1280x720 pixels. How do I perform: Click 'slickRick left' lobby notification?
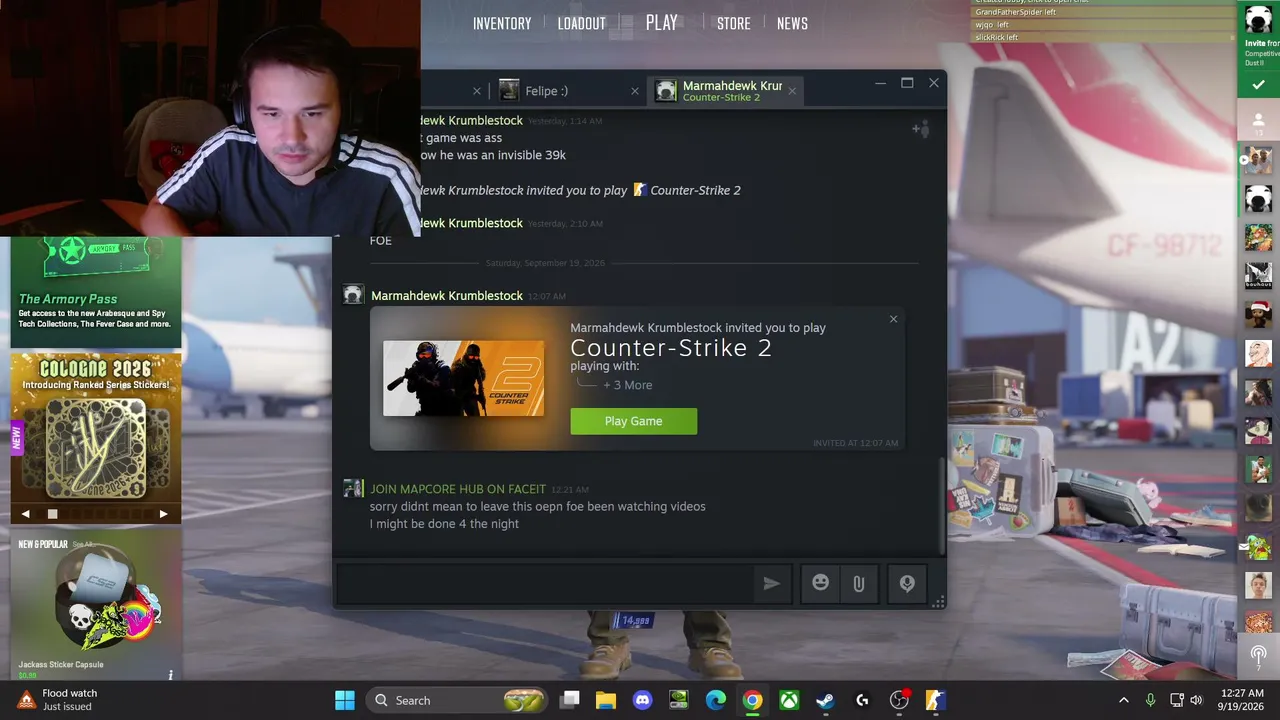pyautogui.click(x=997, y=38)
